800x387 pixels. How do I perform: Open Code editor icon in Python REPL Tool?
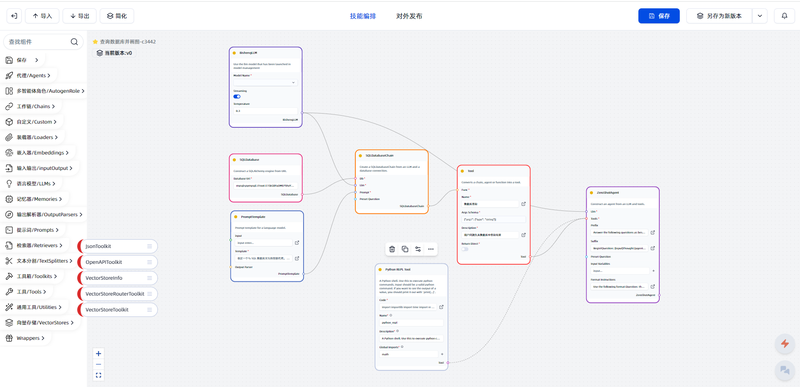tap(441, 307)
